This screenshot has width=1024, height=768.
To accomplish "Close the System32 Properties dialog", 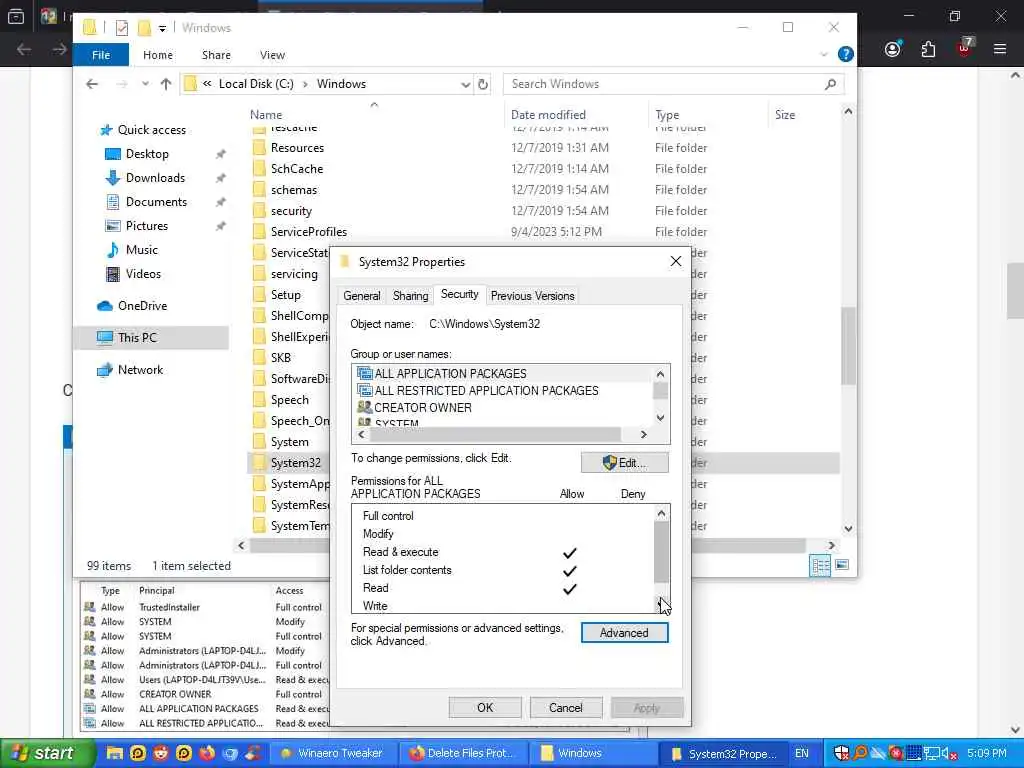I will click(676, 261).
